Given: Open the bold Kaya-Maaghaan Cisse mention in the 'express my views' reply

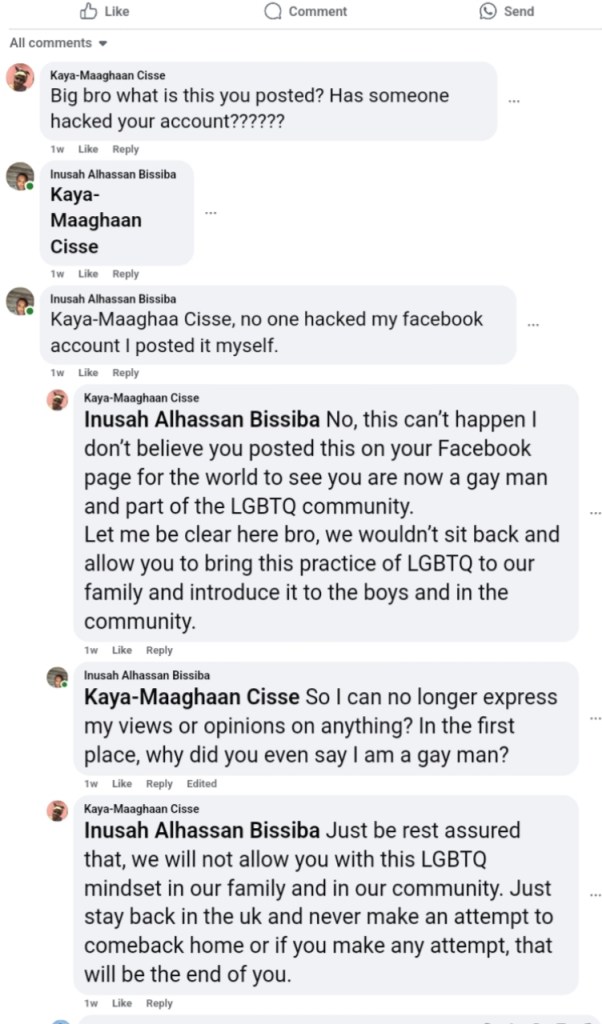Looking at the screenshot, I should tap(191, 696).
